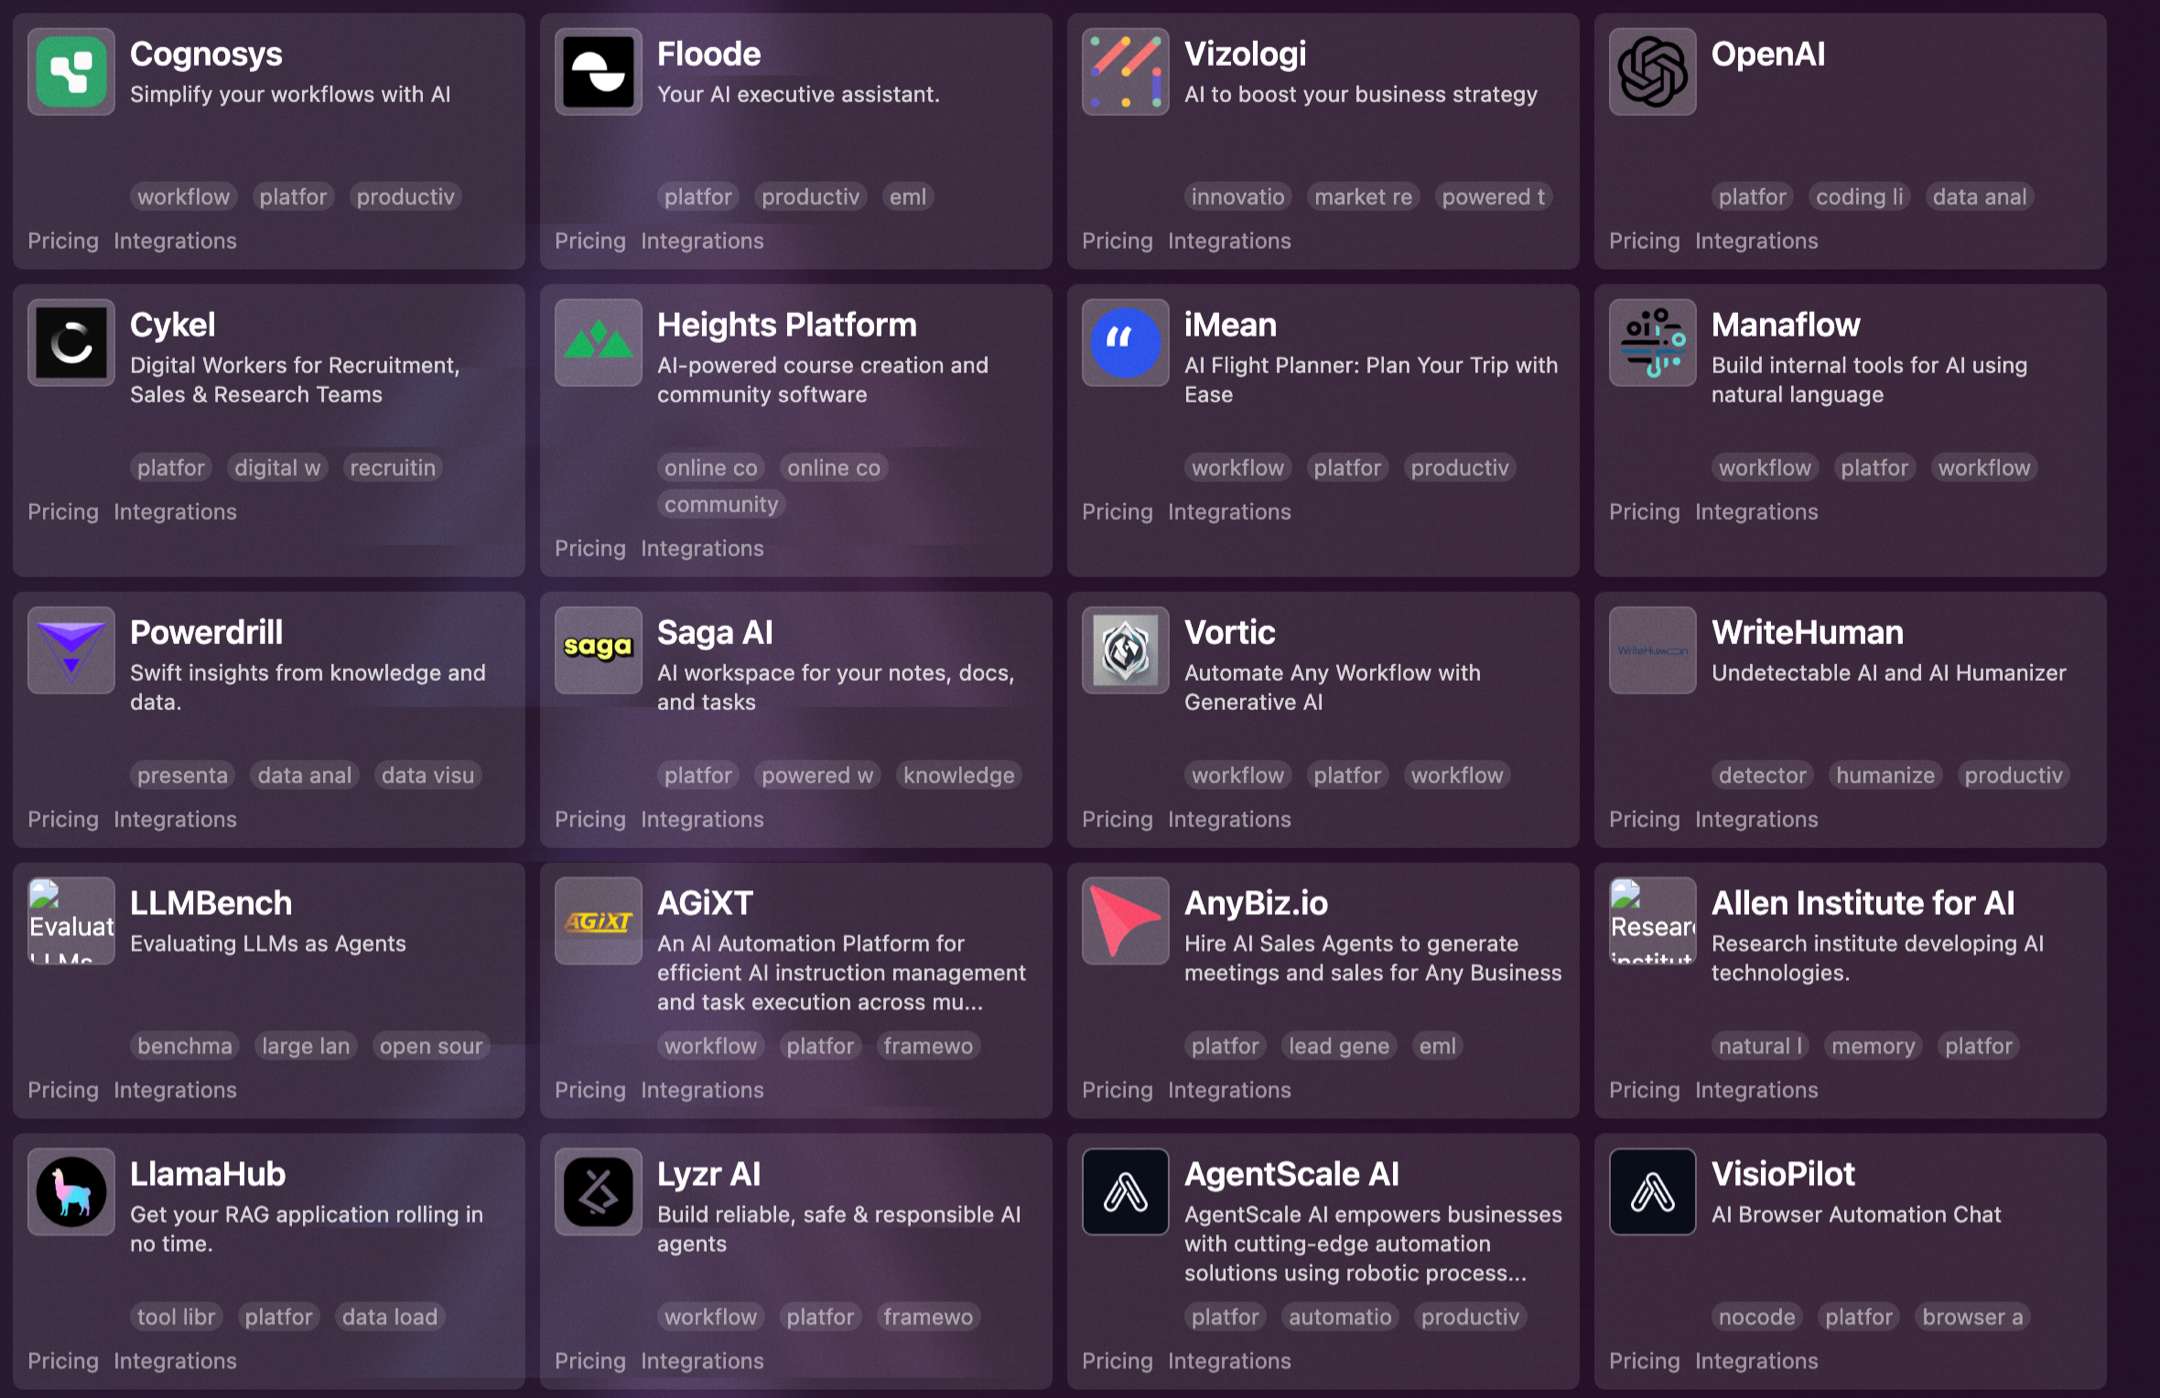Click the AnyBiz.io red arrow icon
The width and height of the screenshot is (2160, 1398).
1125,920
